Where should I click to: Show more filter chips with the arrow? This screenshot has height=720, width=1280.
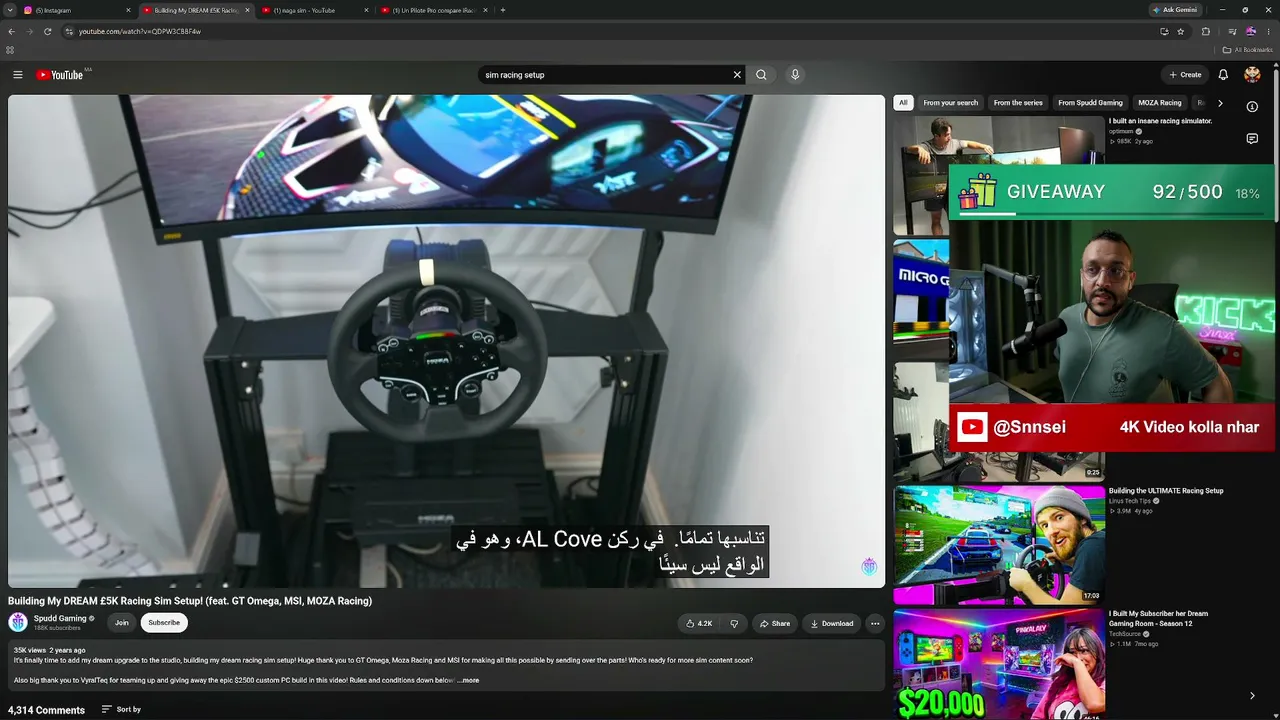click(x=1220, y=103)
